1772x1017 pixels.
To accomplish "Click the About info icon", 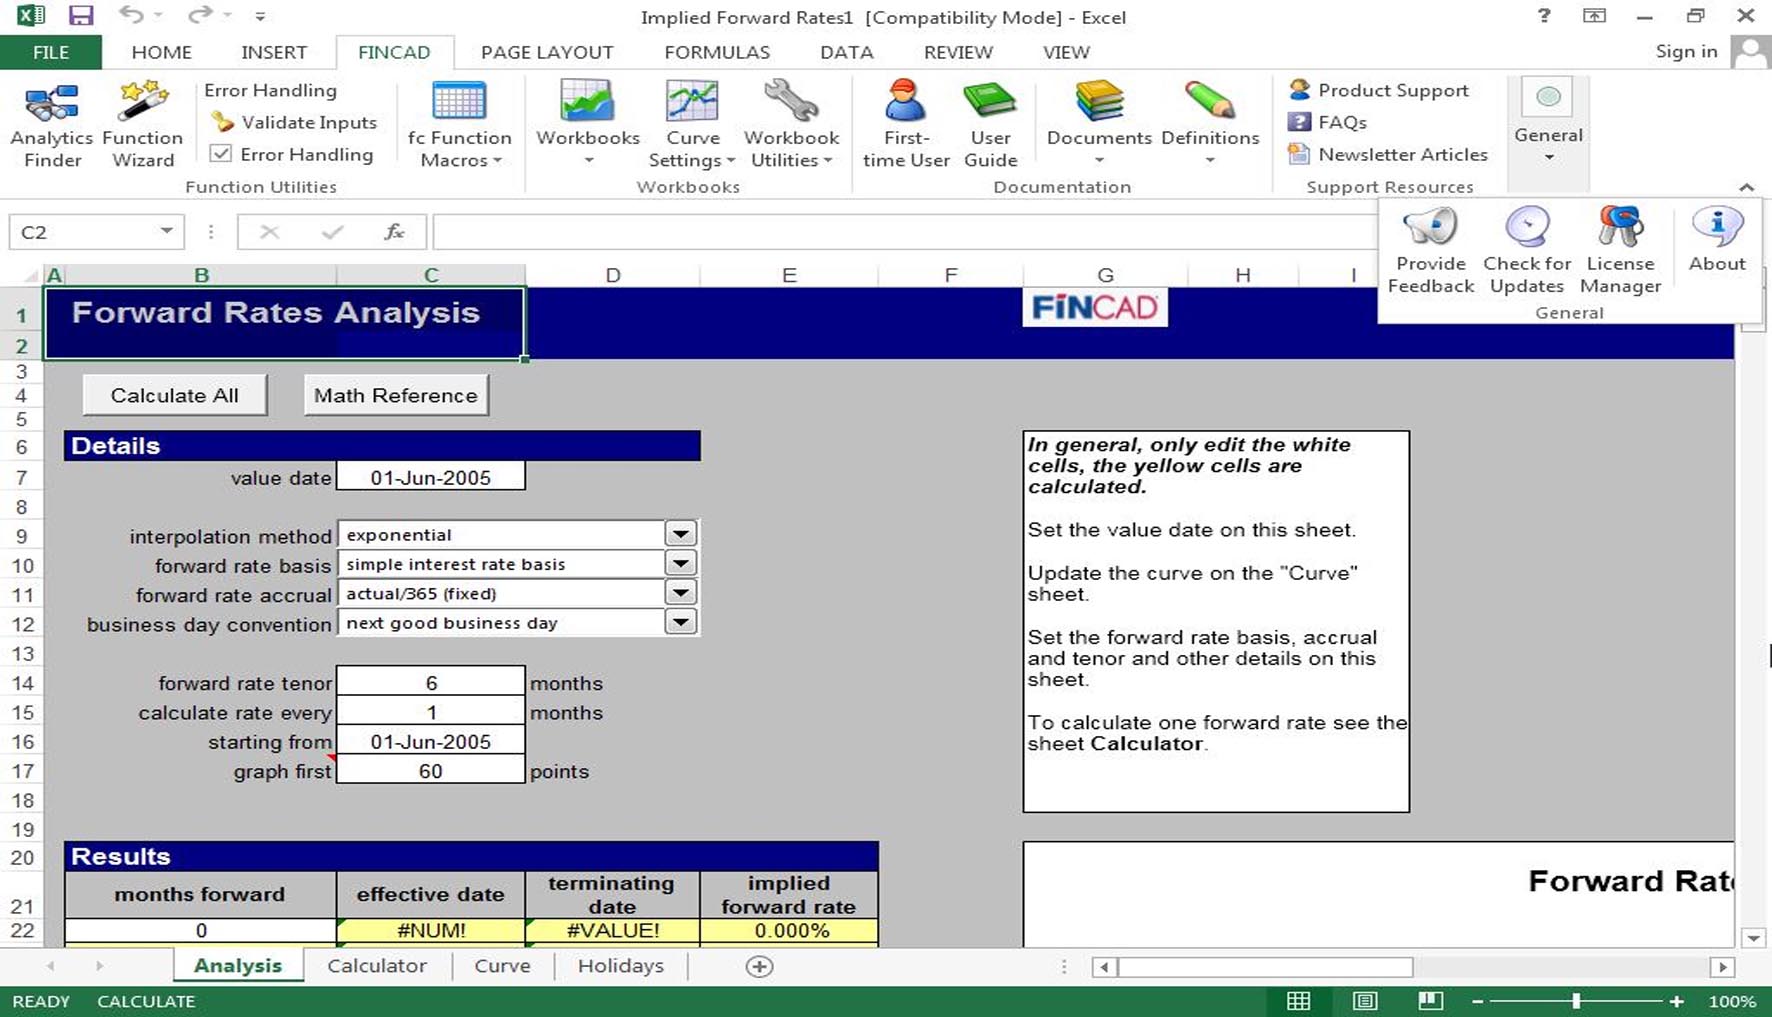I will [x=1717, y=240].
